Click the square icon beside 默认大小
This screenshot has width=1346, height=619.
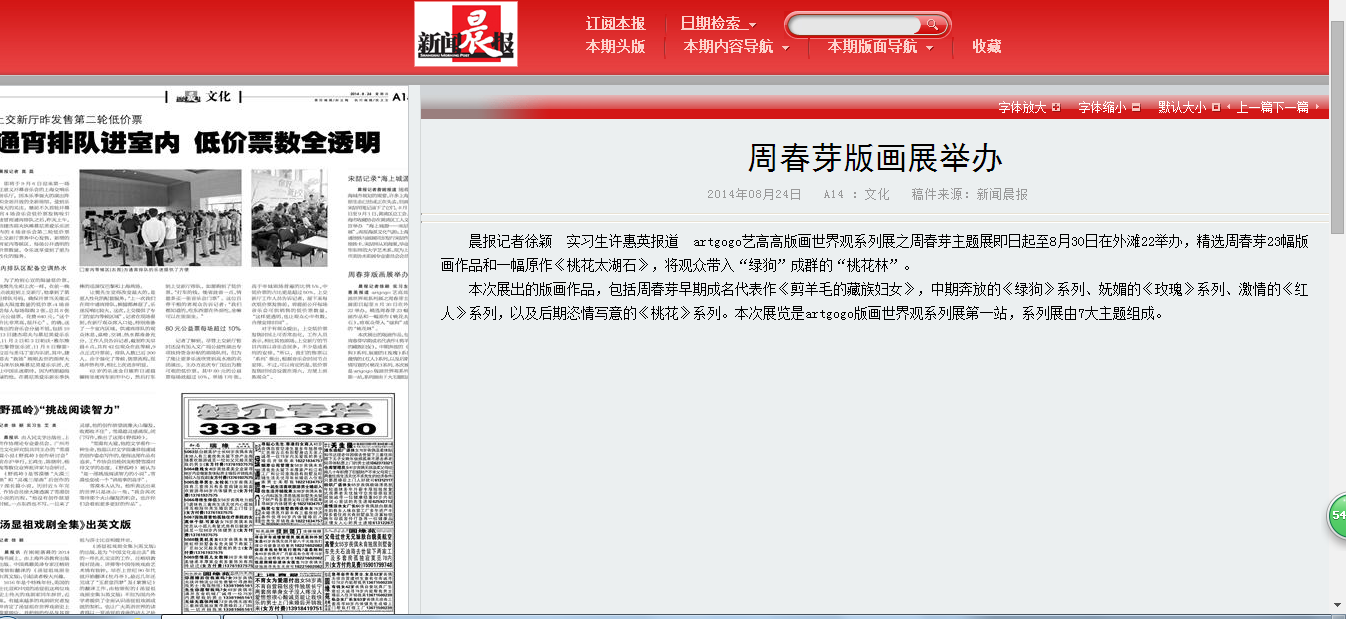[x=1216, y=107]
